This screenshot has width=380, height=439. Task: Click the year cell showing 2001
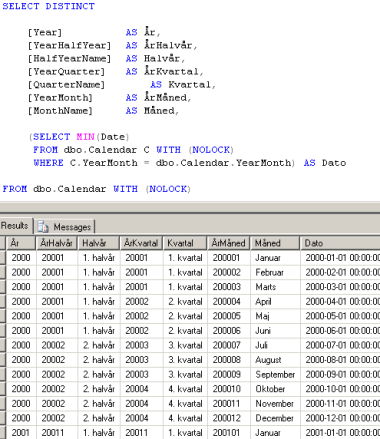coord(21,433)
